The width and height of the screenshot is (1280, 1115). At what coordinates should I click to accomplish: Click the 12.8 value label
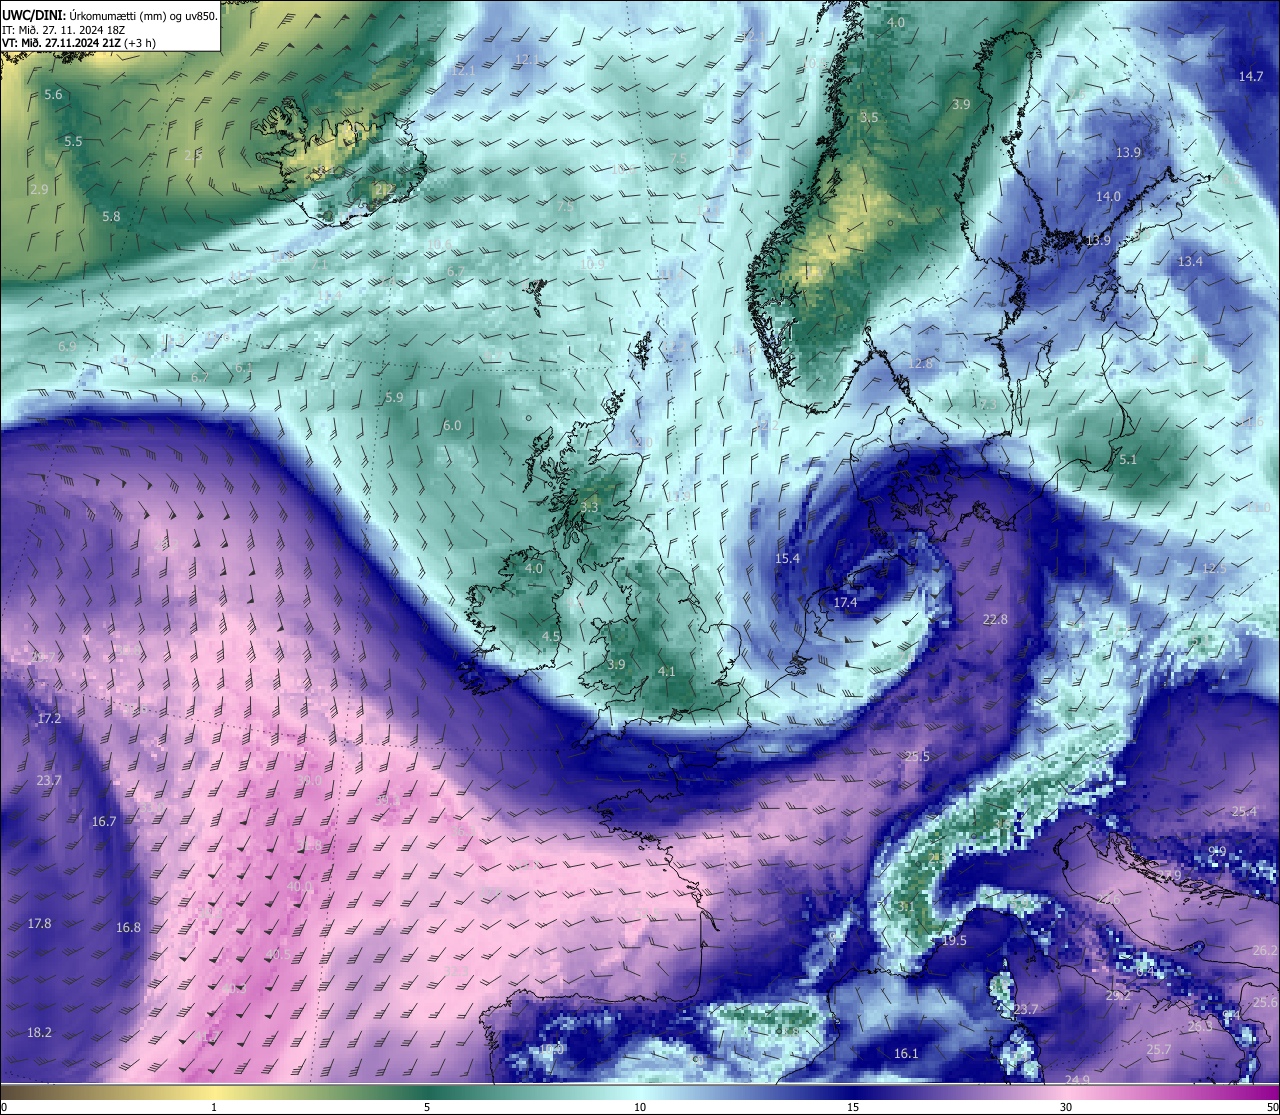(x=920, y=364)
